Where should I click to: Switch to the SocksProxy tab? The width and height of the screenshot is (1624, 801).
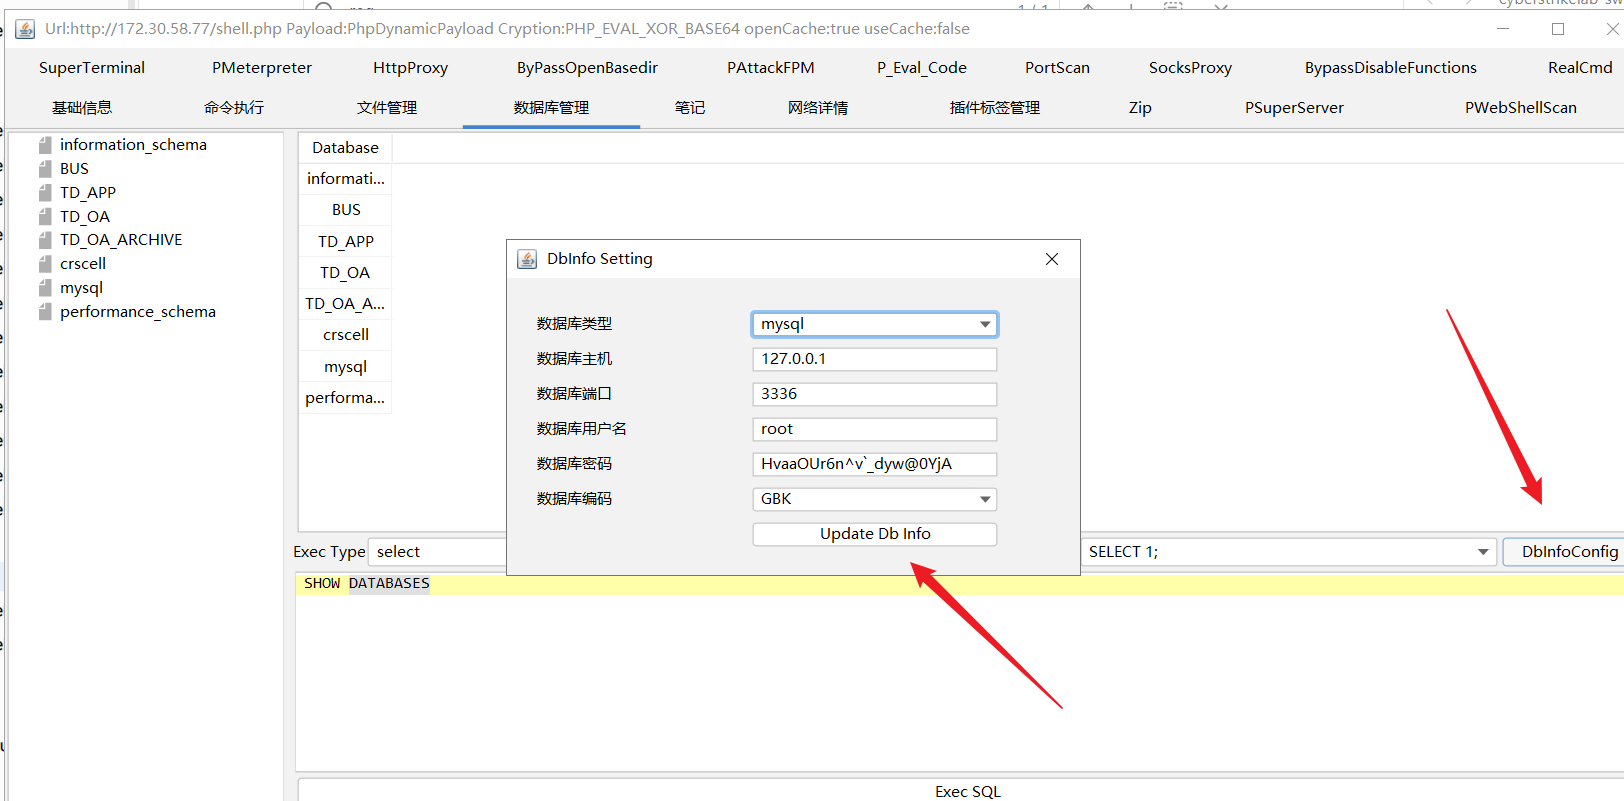[1190, 68]
